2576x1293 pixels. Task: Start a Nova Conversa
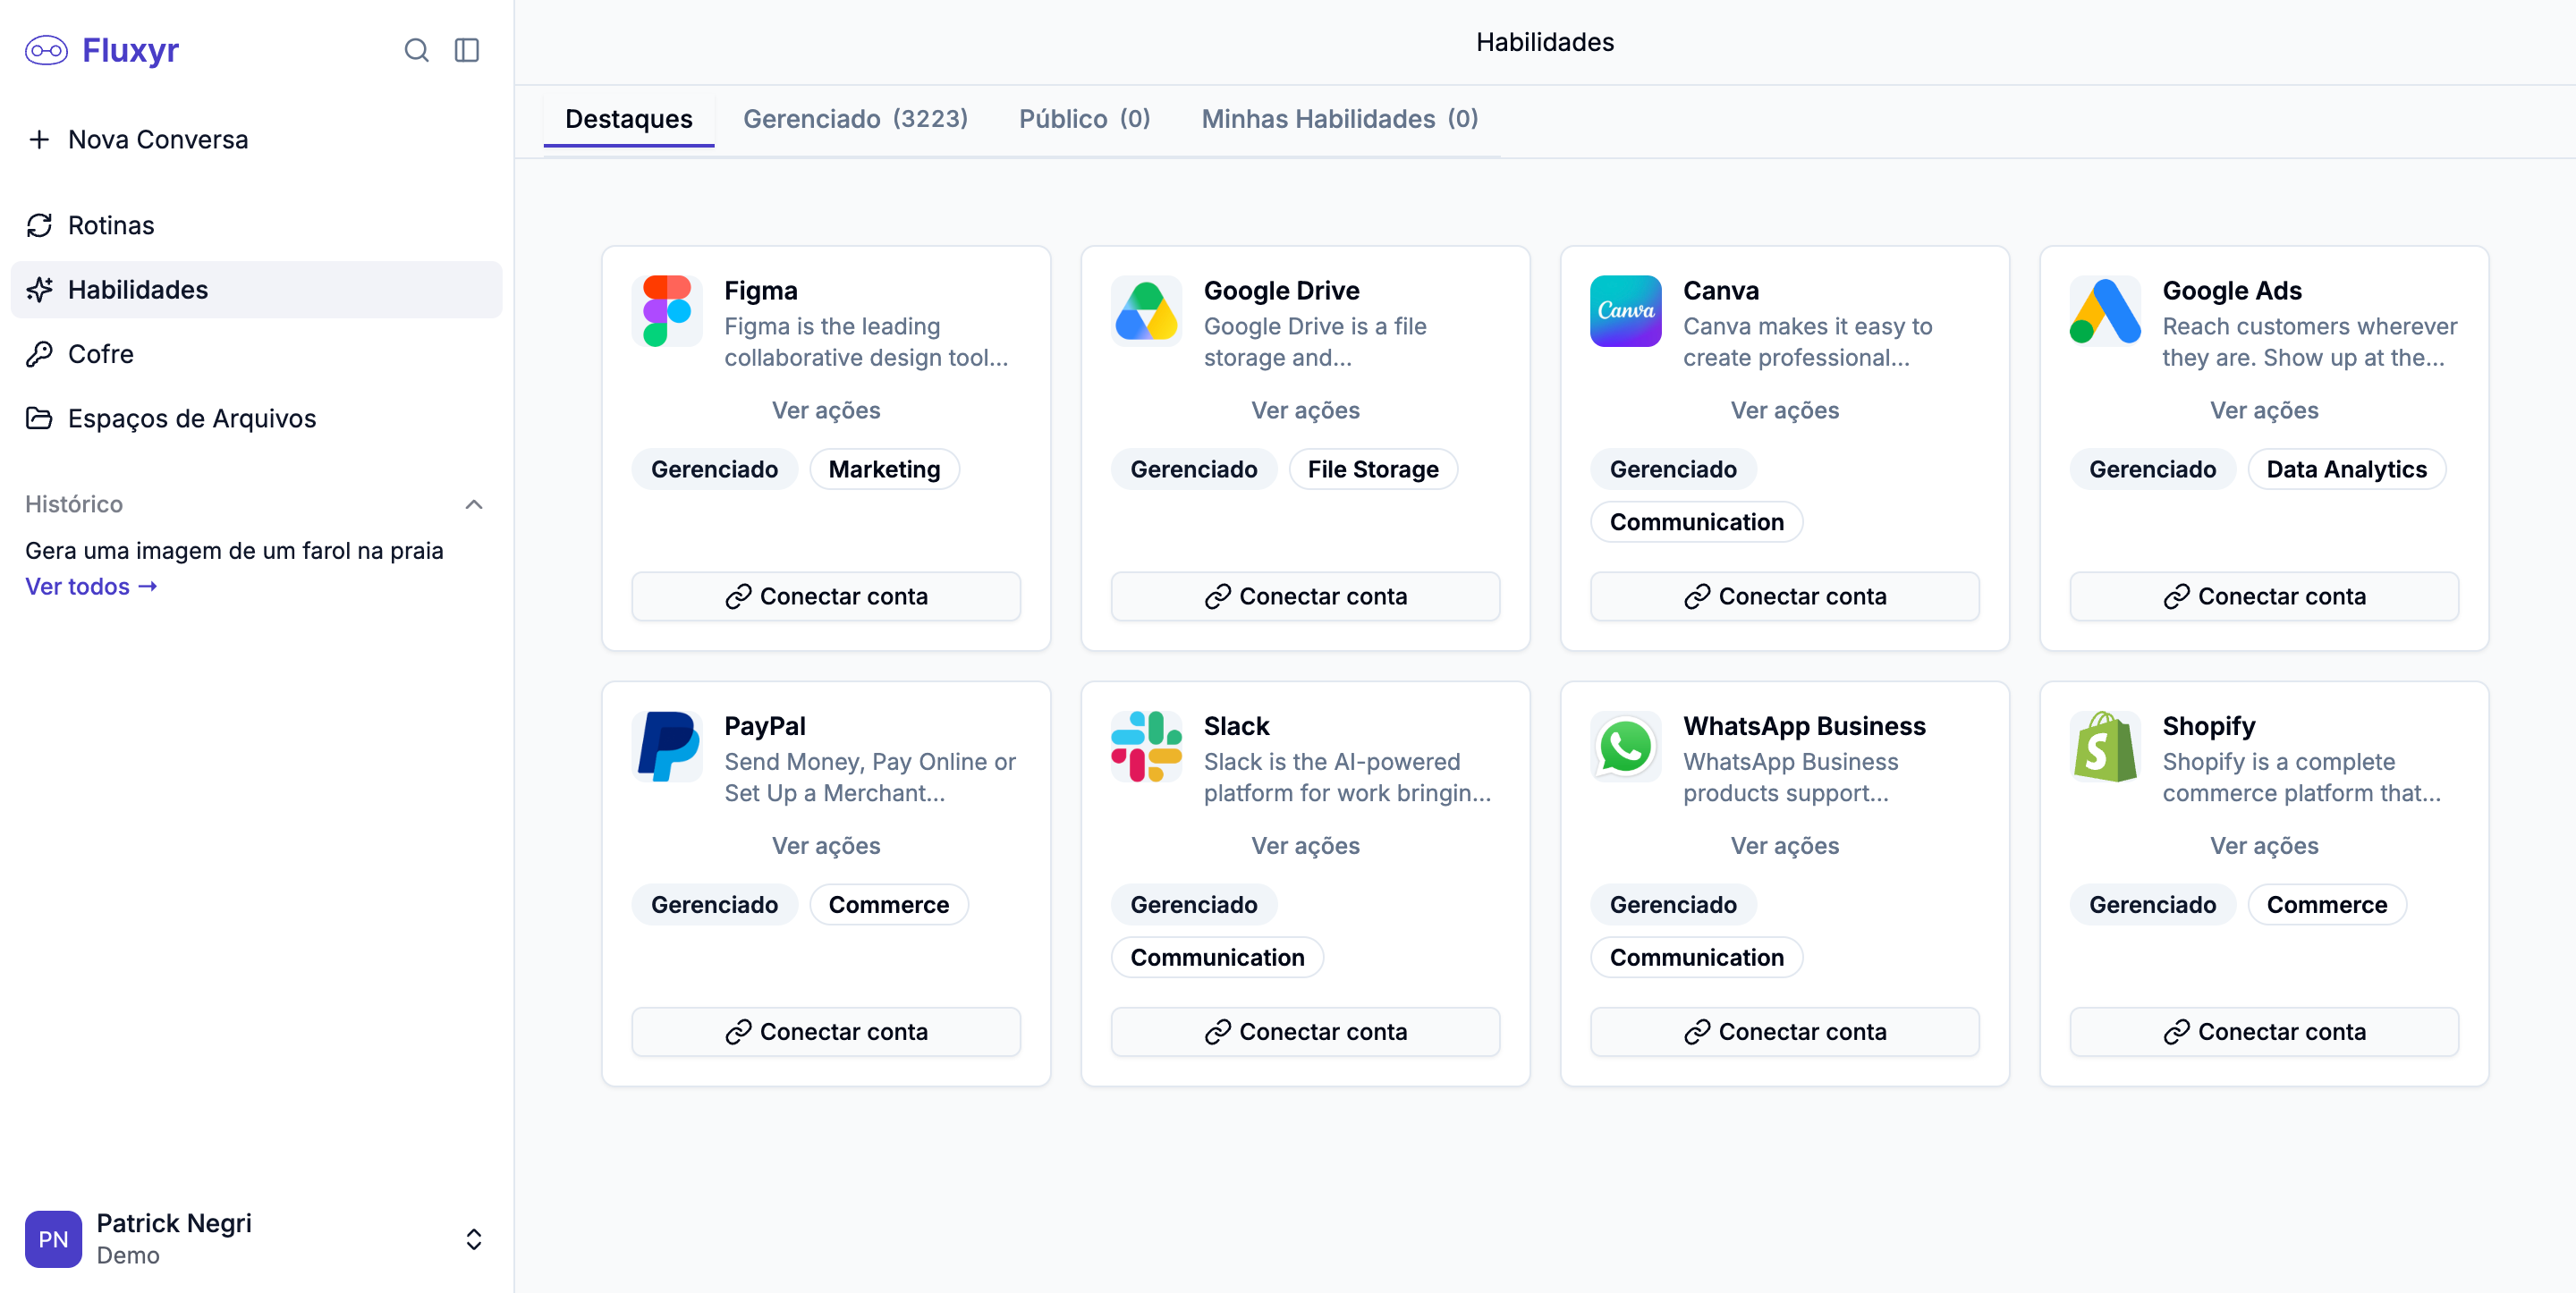[256, 139]
